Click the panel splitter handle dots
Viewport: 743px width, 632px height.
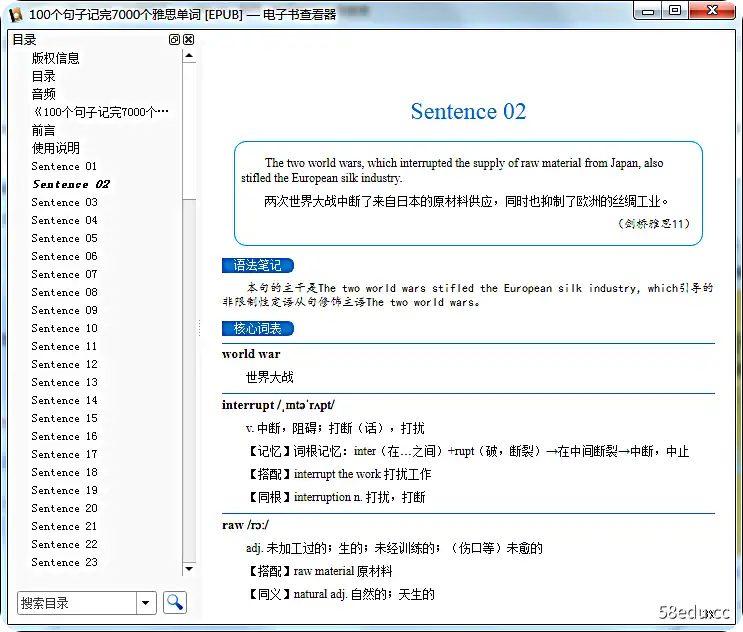coord(199,328)
